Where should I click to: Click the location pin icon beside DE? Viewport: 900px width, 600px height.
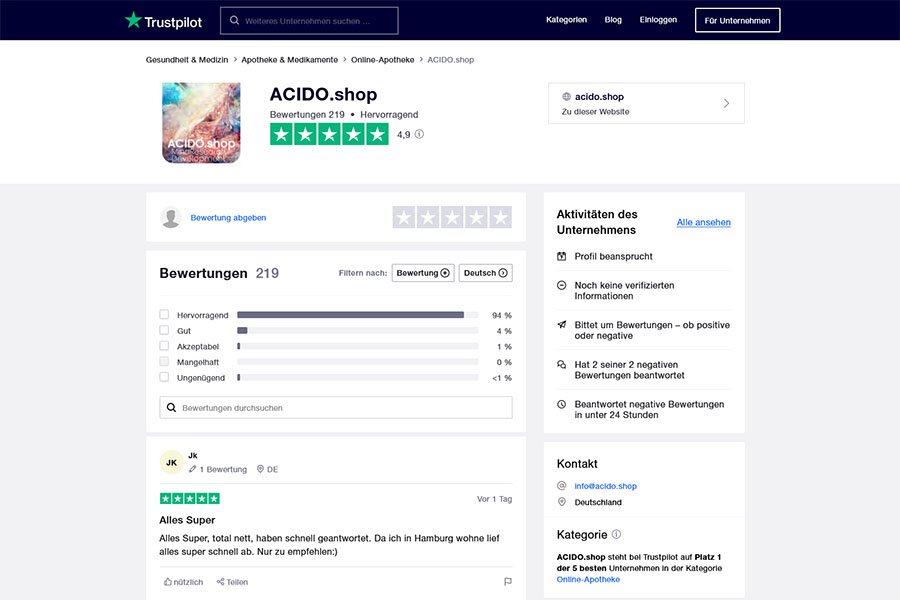pos(260,469)
